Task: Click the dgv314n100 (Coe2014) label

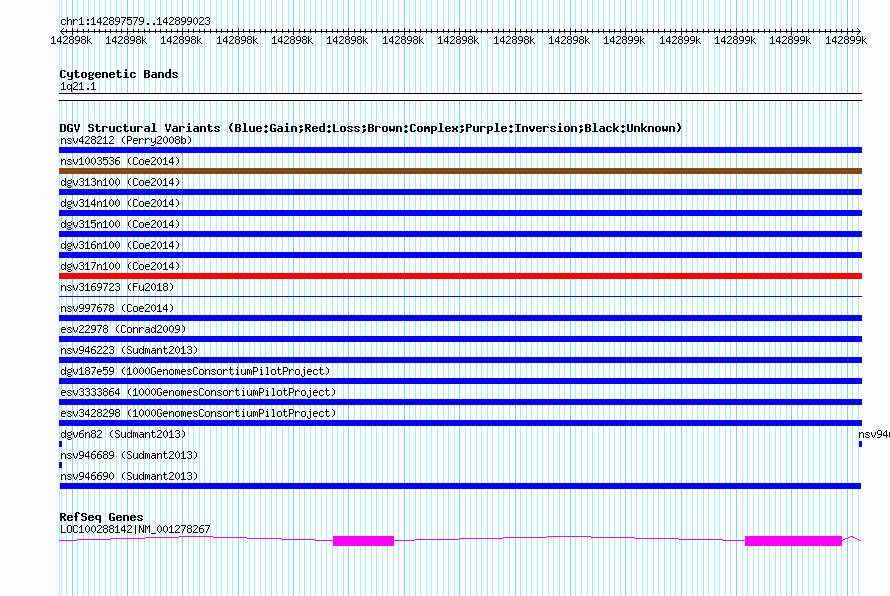Action: tap(120, 203)
